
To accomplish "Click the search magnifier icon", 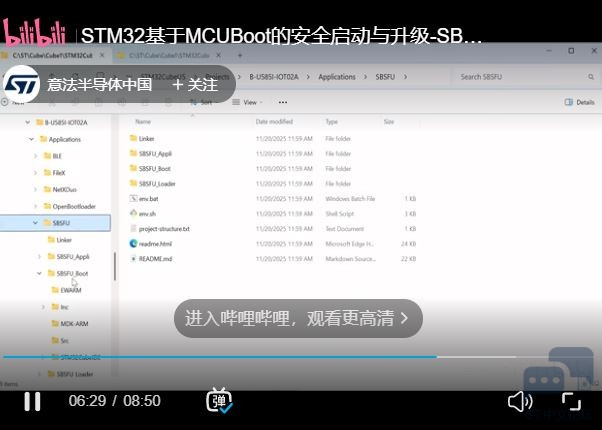I will (591, 77).
